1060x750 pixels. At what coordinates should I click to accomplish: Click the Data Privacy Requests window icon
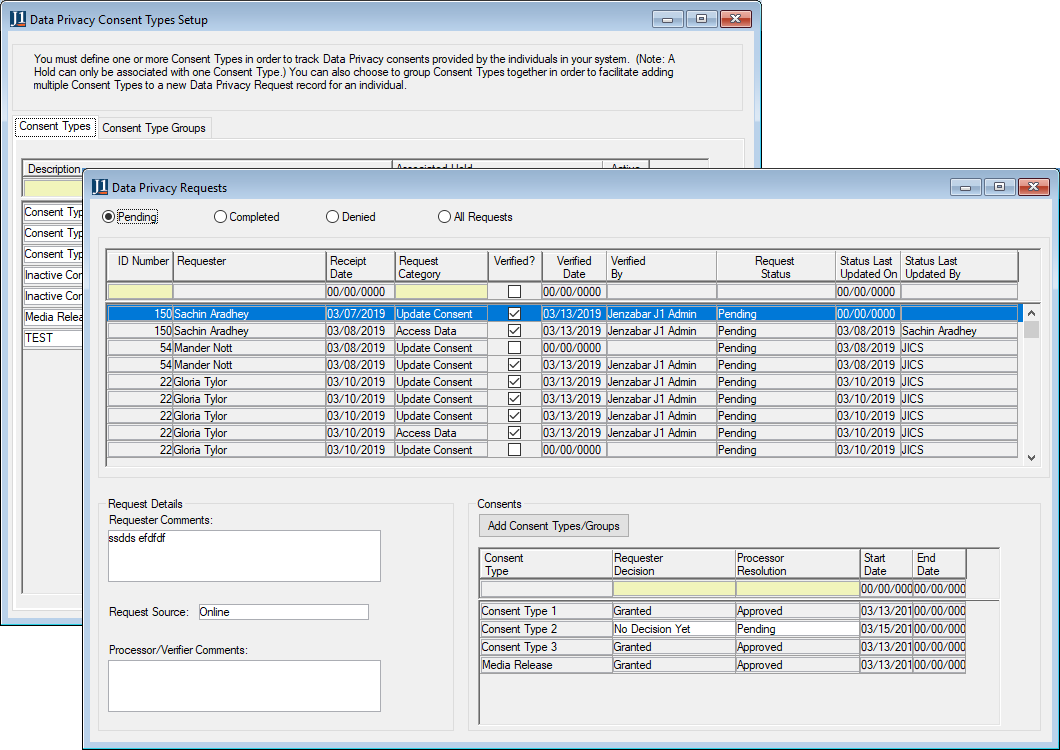pyautogui.click(x=98, y=187)
